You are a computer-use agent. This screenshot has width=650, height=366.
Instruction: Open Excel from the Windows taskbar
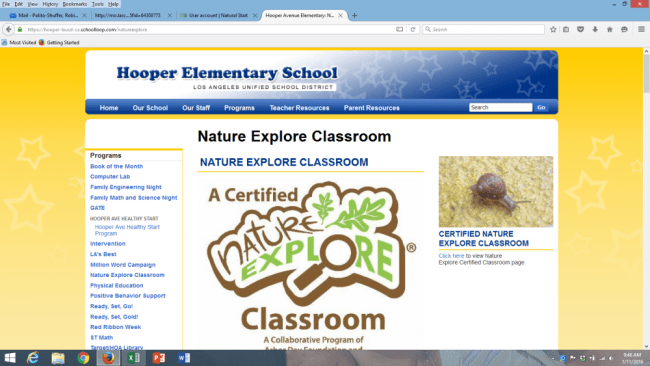[x=133, y=358]
